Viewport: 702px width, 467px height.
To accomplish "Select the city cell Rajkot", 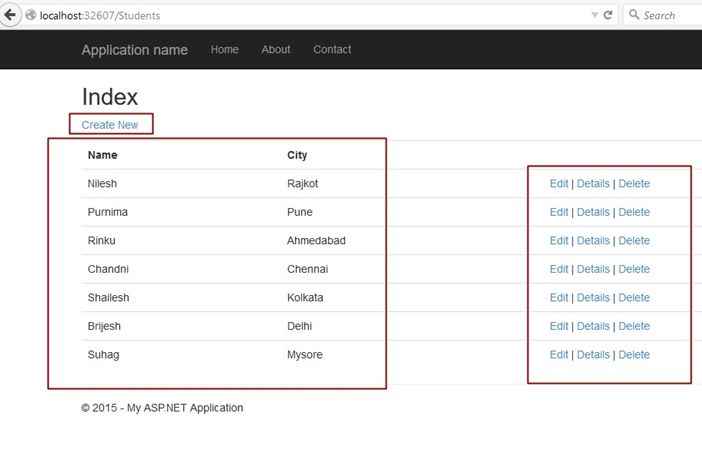I will coord(303,184).
